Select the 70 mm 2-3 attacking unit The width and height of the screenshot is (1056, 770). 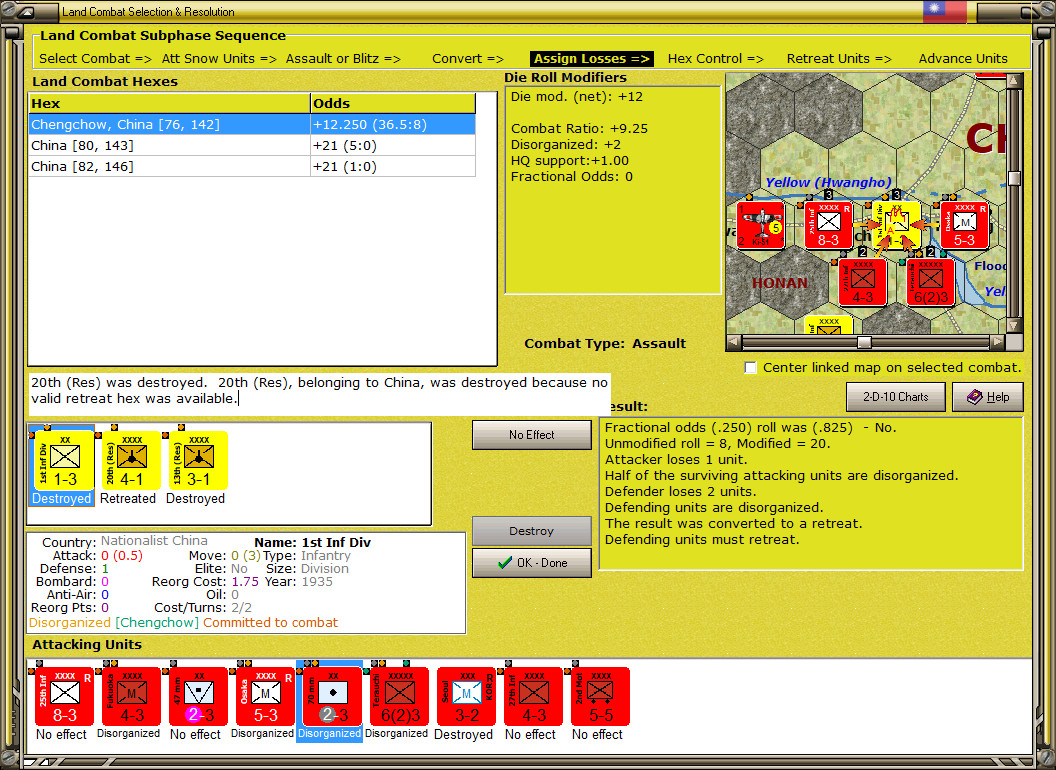click(x=332, y=697)
